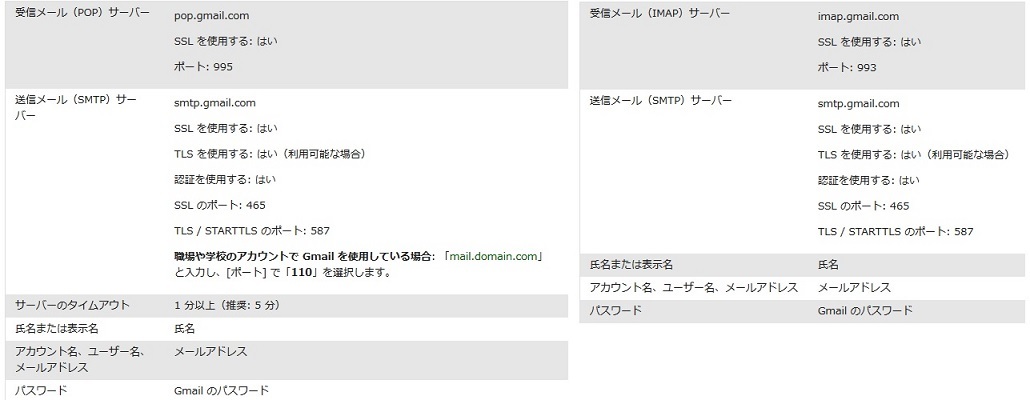Click the サーバーのタイムアウト label
The height and width of the screenshot is (400, 1030).
click(x=78, y=304)
